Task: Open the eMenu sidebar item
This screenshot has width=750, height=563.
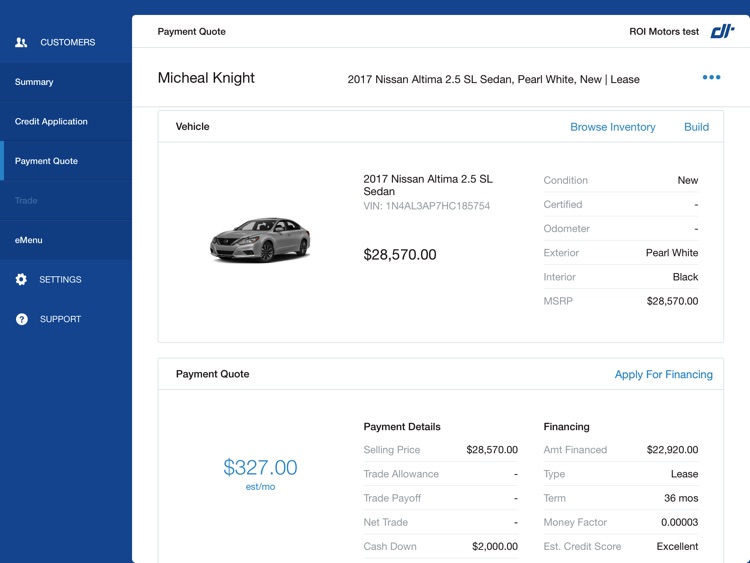Action: pos(29,240)
